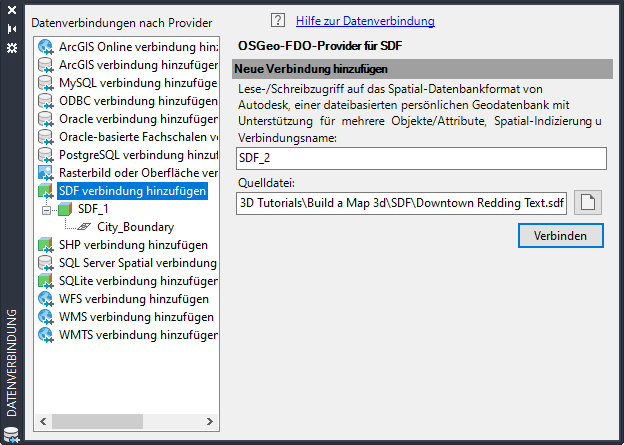Click the PostgreSQL database icon

45,155
